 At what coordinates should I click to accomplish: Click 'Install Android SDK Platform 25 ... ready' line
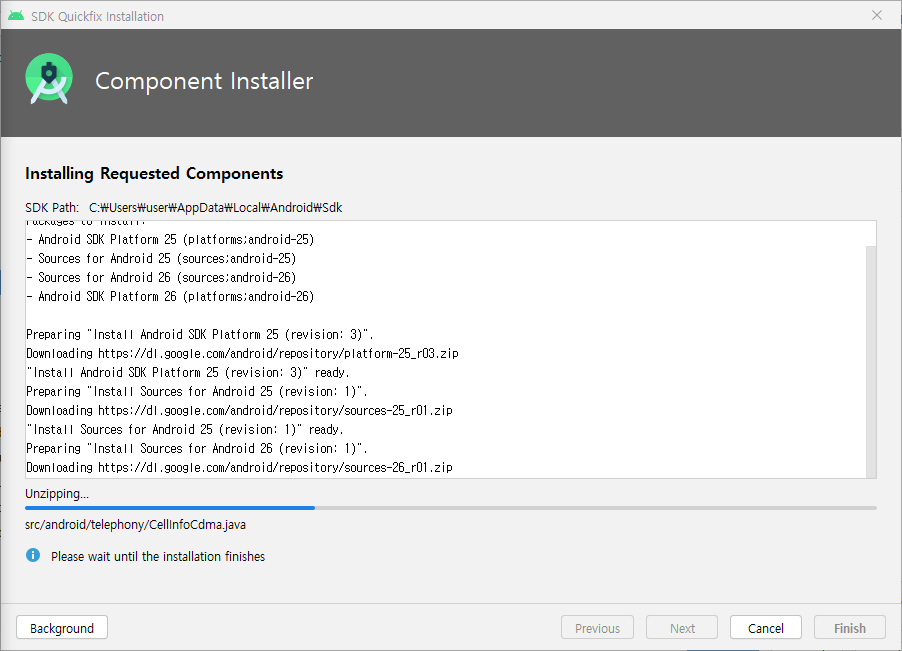point(188,372)
